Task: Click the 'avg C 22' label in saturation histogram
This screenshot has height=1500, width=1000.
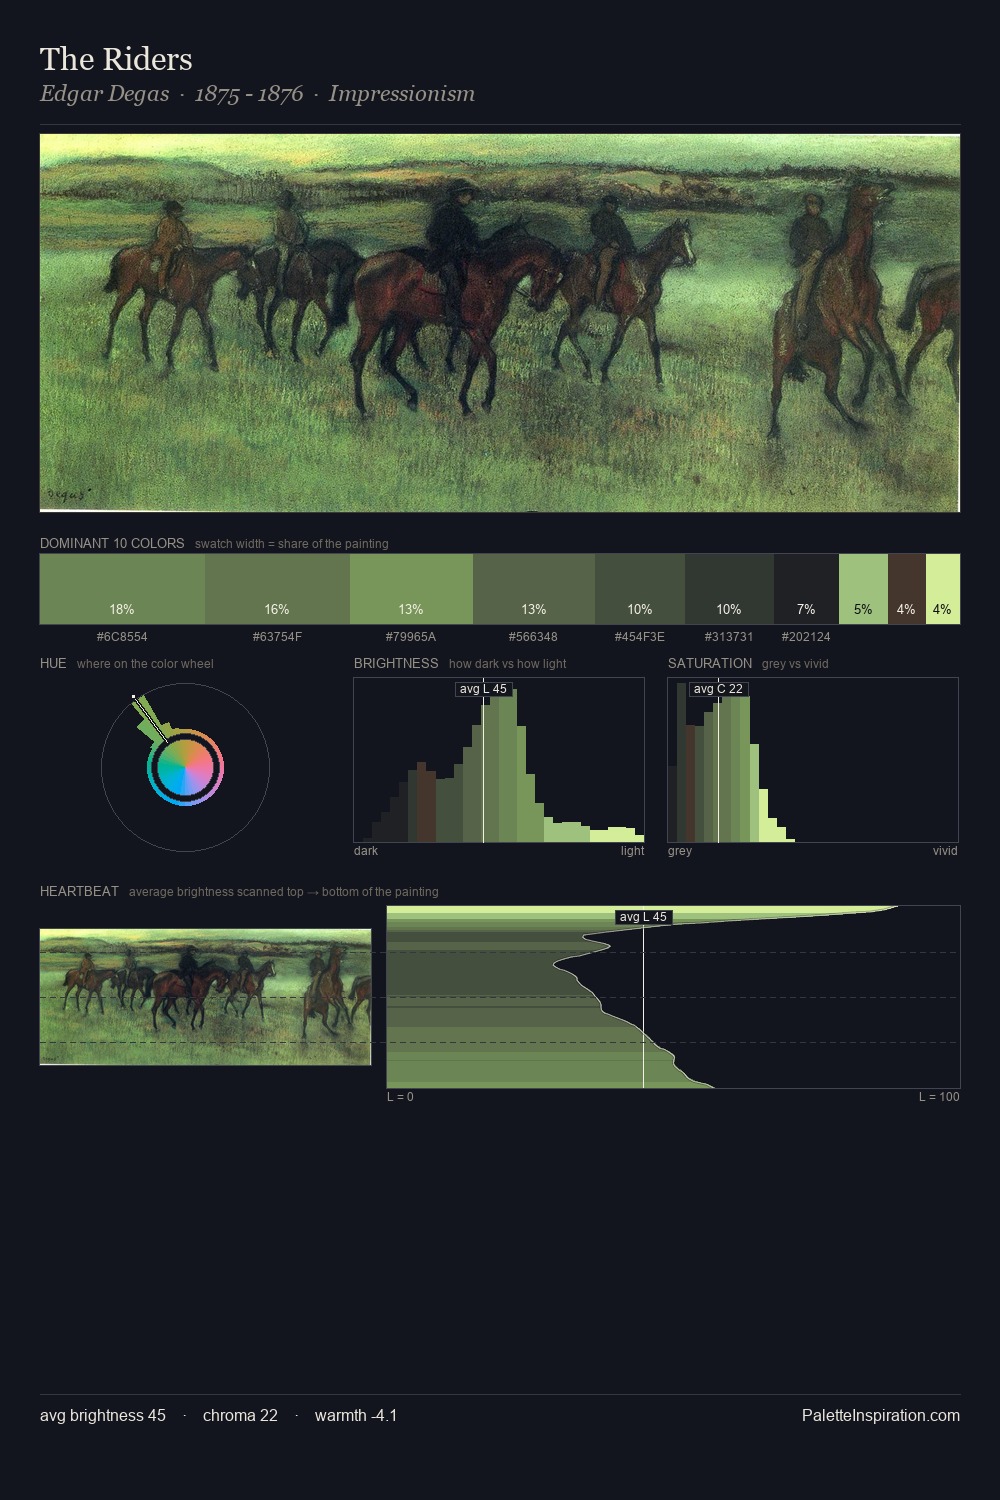Action: 718,689
